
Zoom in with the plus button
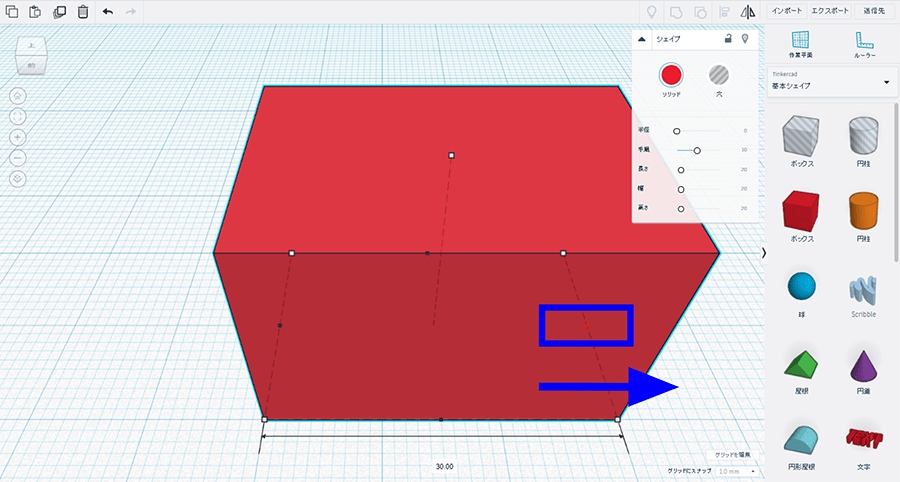tap(18, 137)
